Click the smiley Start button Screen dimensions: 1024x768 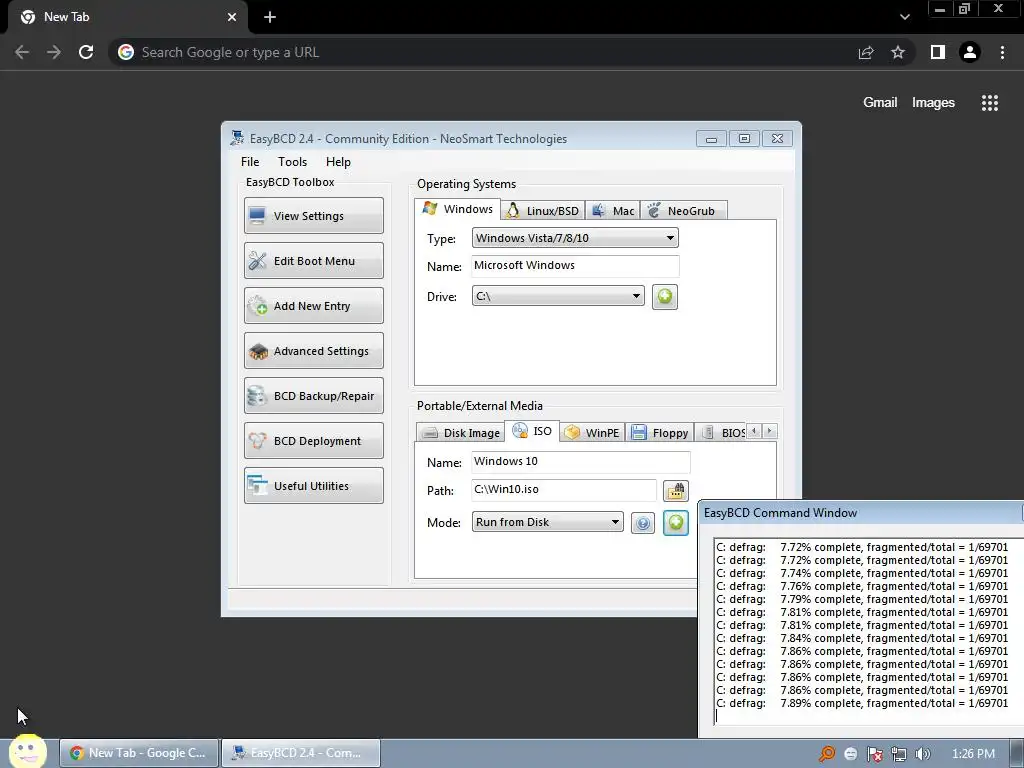(x=27, y=751)
